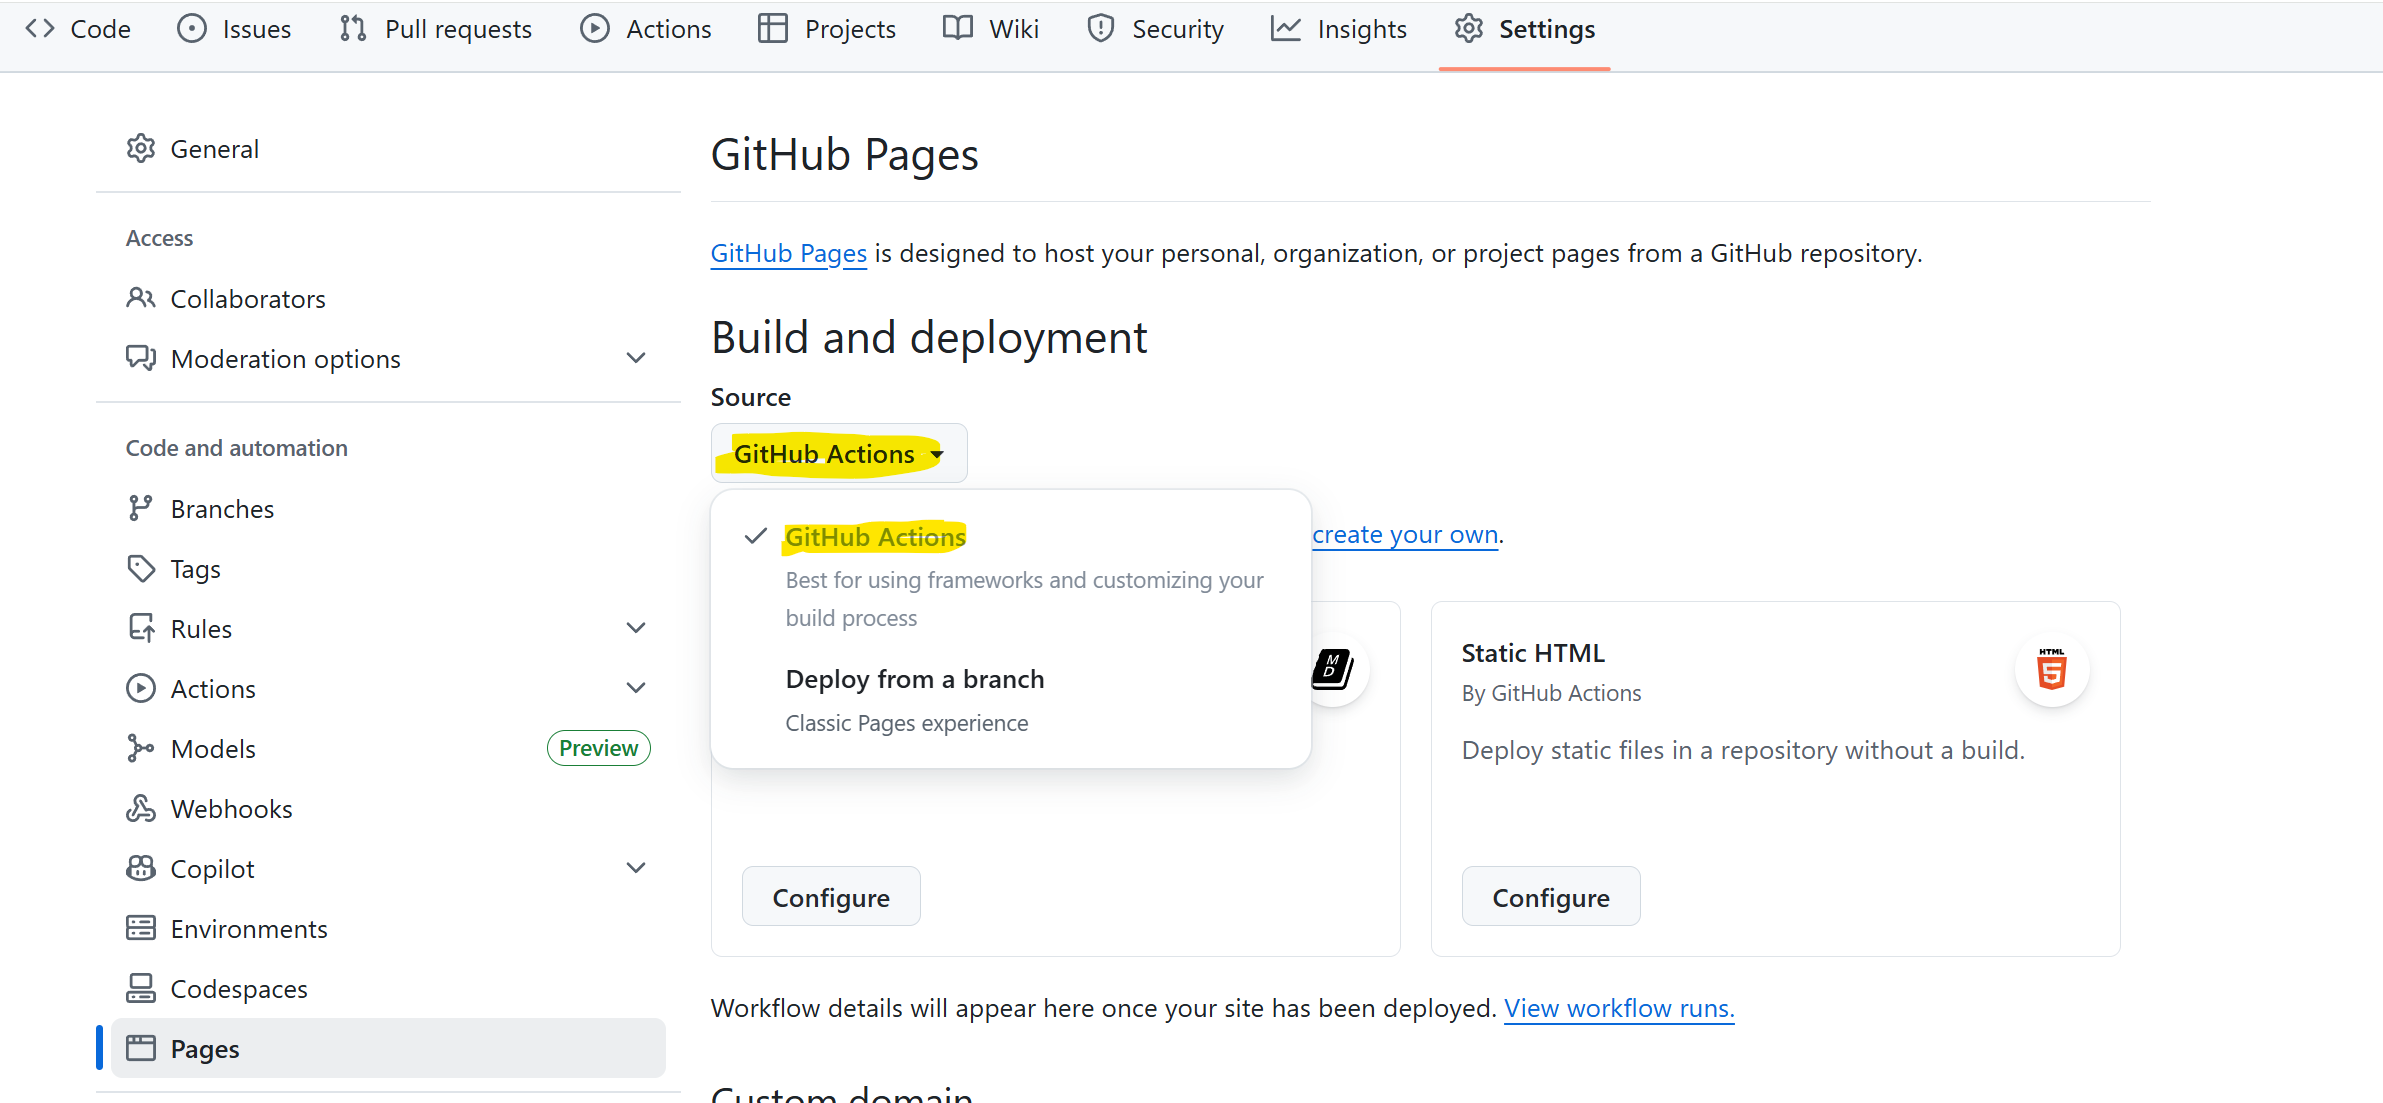This screenshot has height=1103, width=2383.
Task: Switch to the Pull requests tab
Action: click(x=436, y=29)
